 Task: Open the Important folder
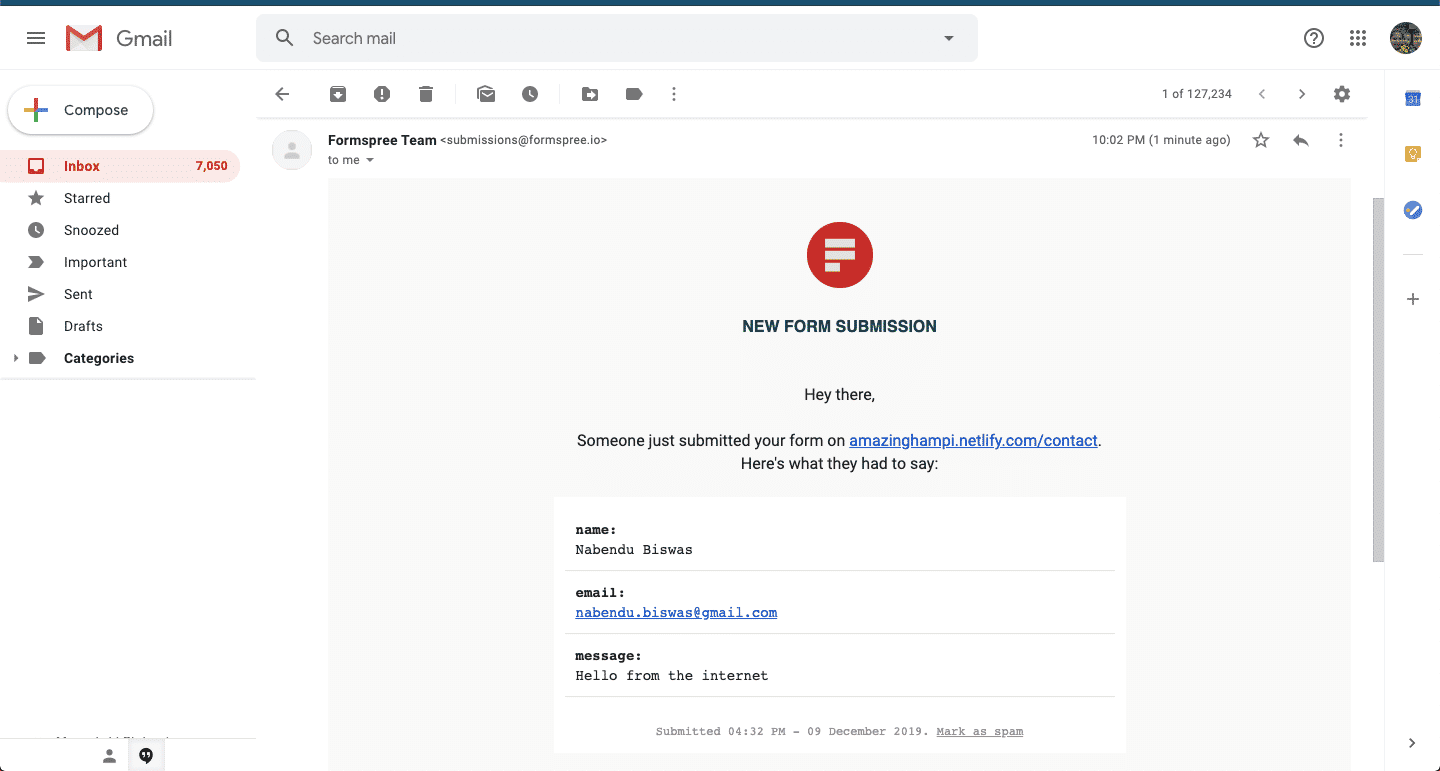pos(120,262)
